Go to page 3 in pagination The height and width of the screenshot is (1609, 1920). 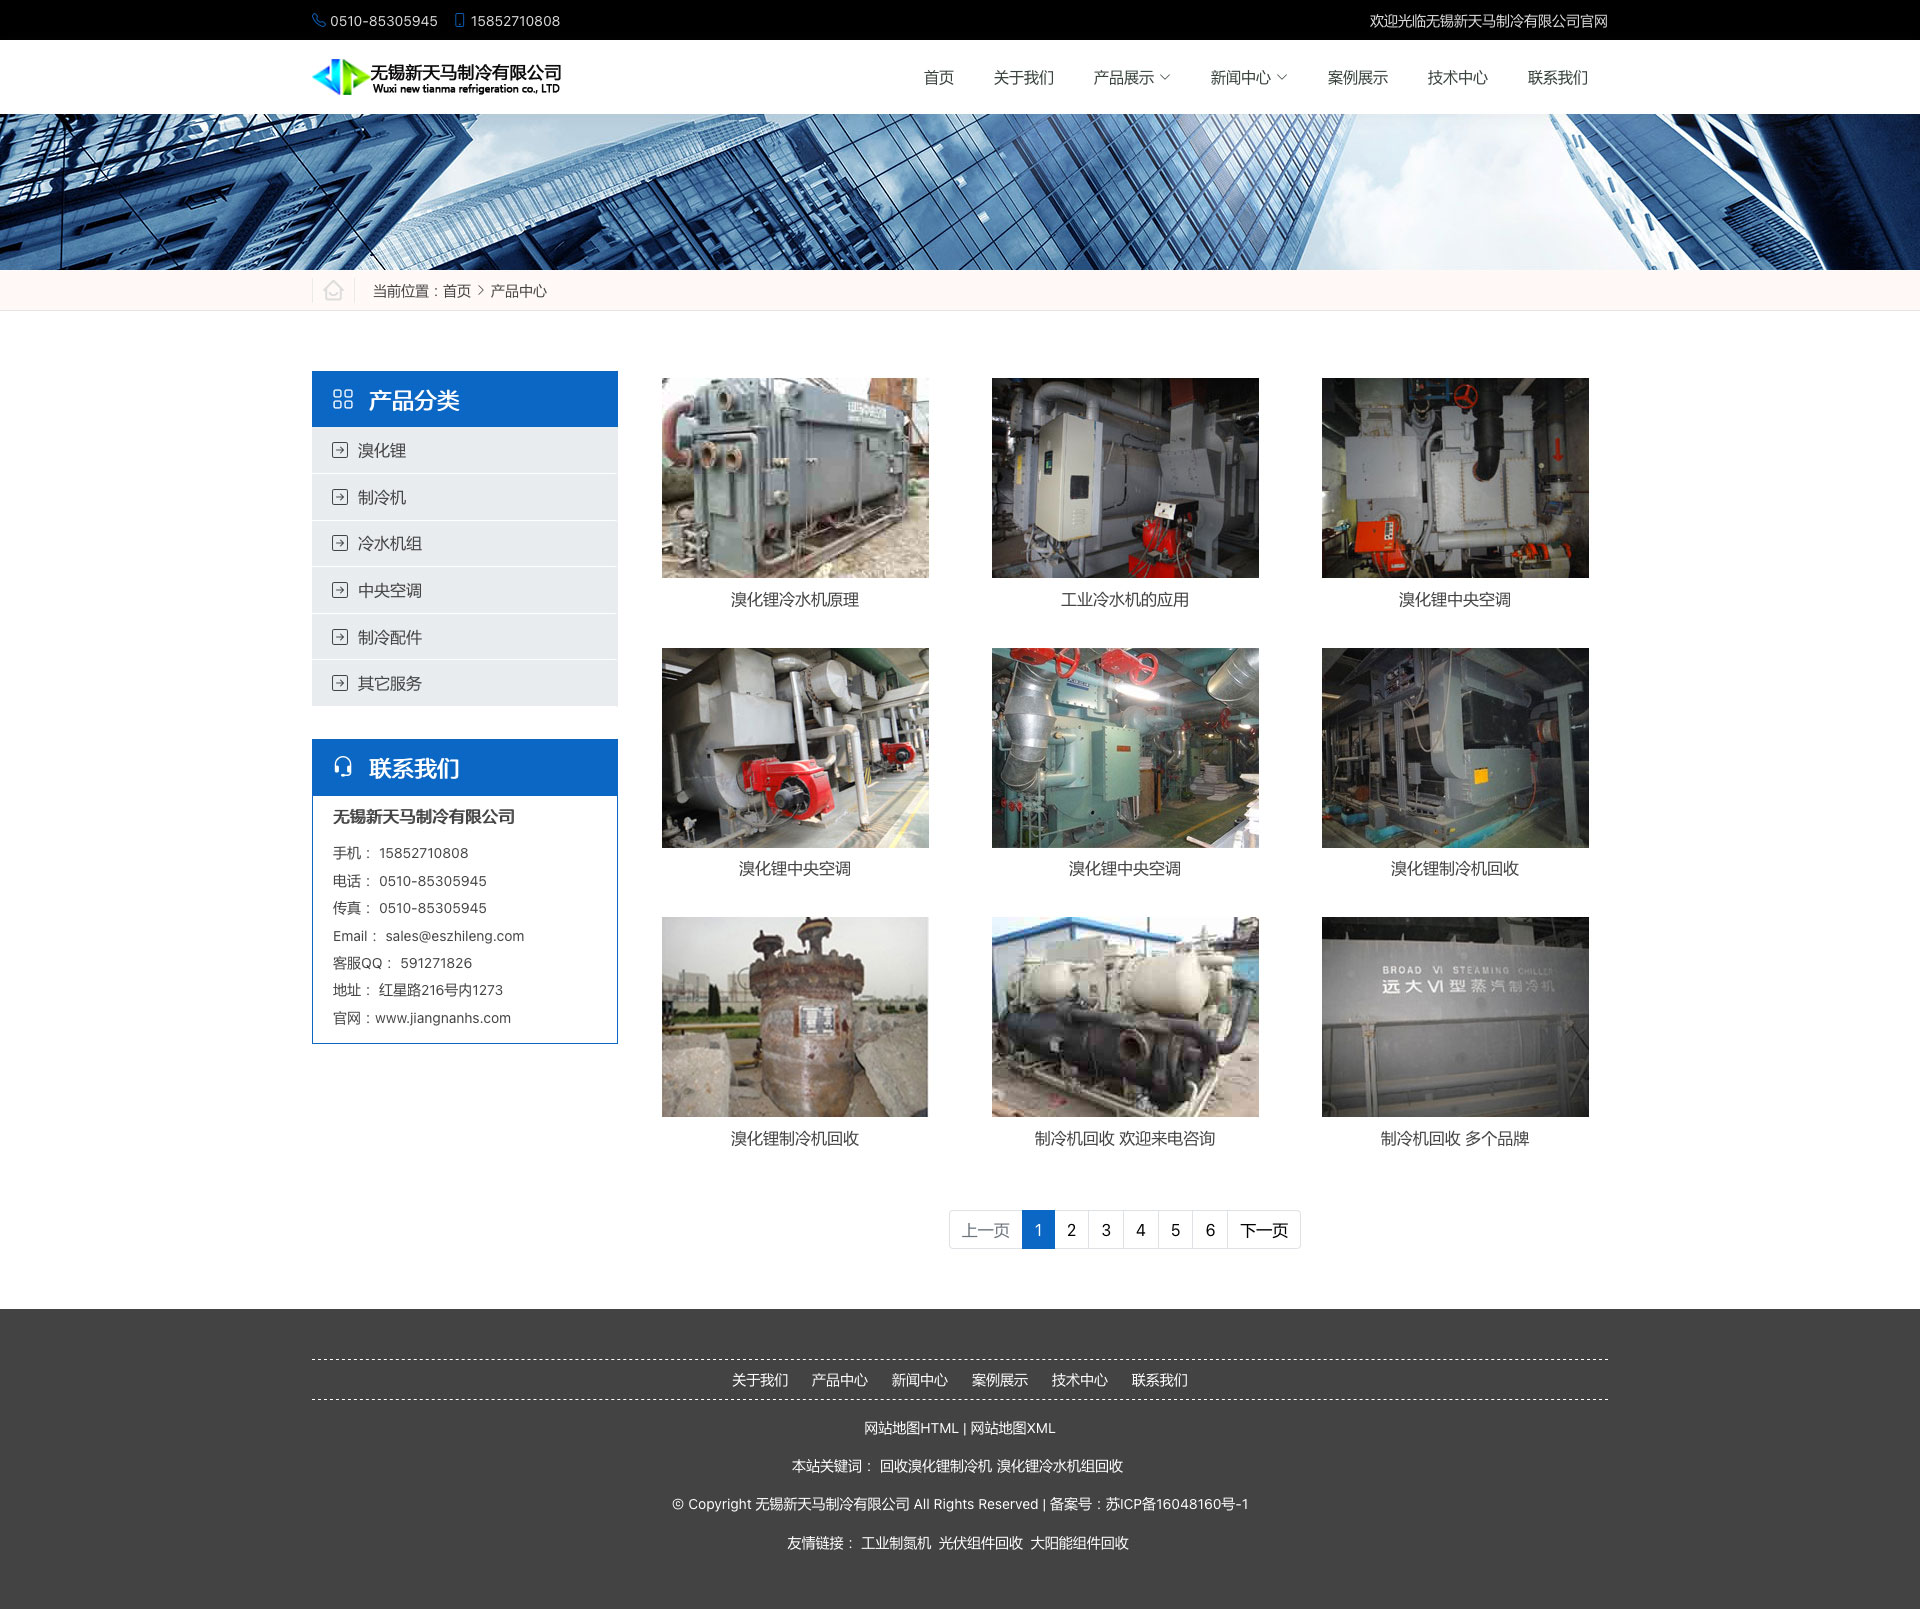[1106, 1230]
